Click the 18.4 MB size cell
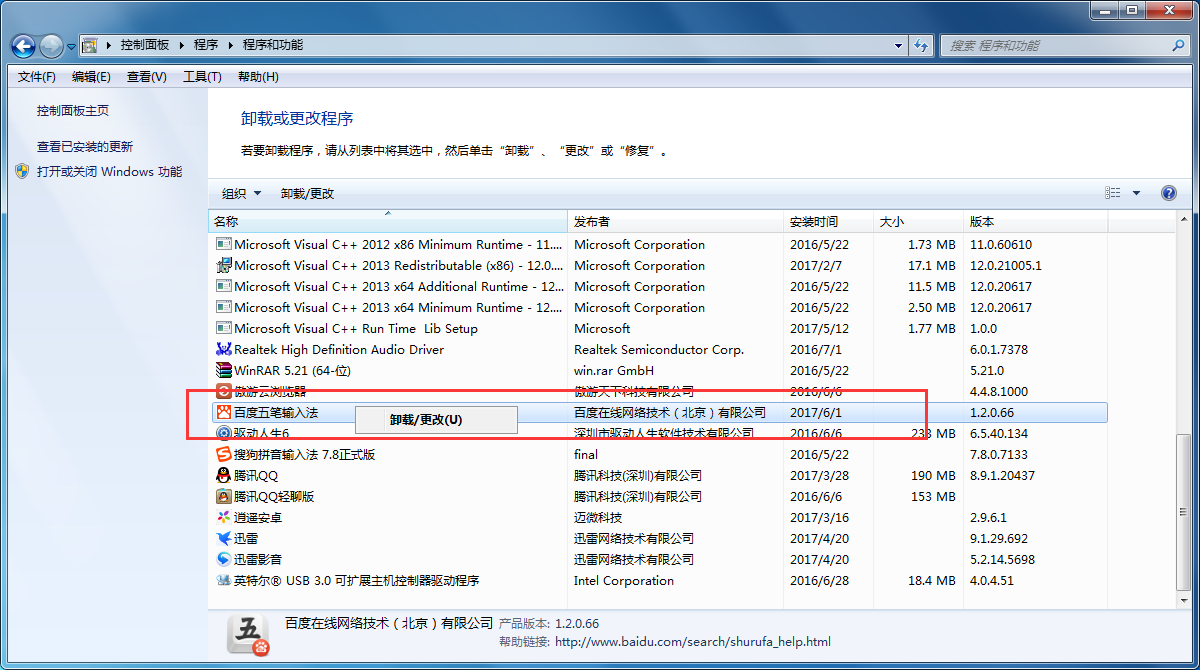The height and width of the screenshot is (670, 1200). click(x=932, y=581)
